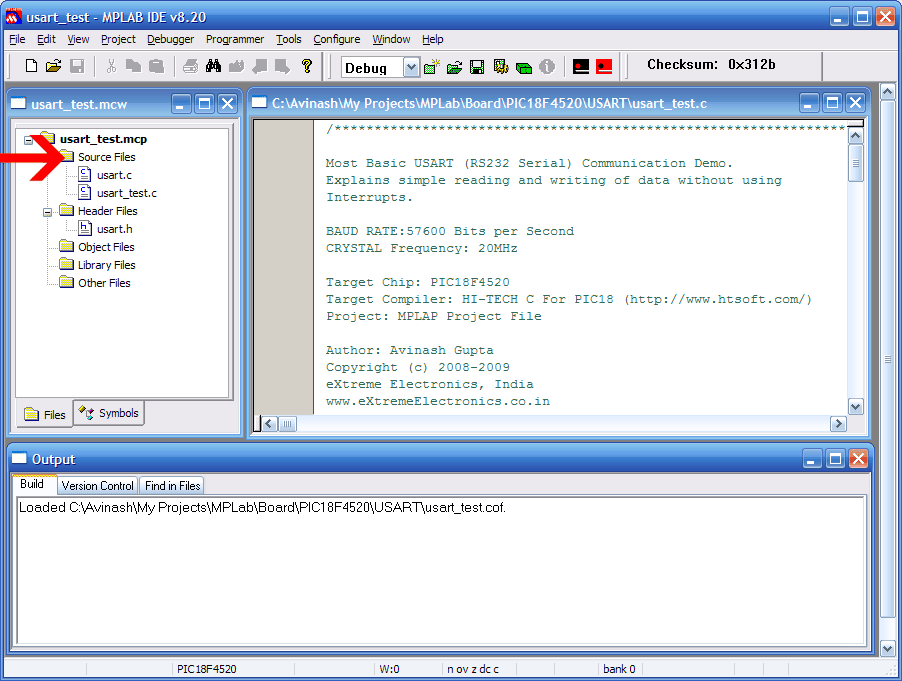Click the Save Workspace icon
The width and height of the screenshot is (902, 681).
click(x=477, y=67)
